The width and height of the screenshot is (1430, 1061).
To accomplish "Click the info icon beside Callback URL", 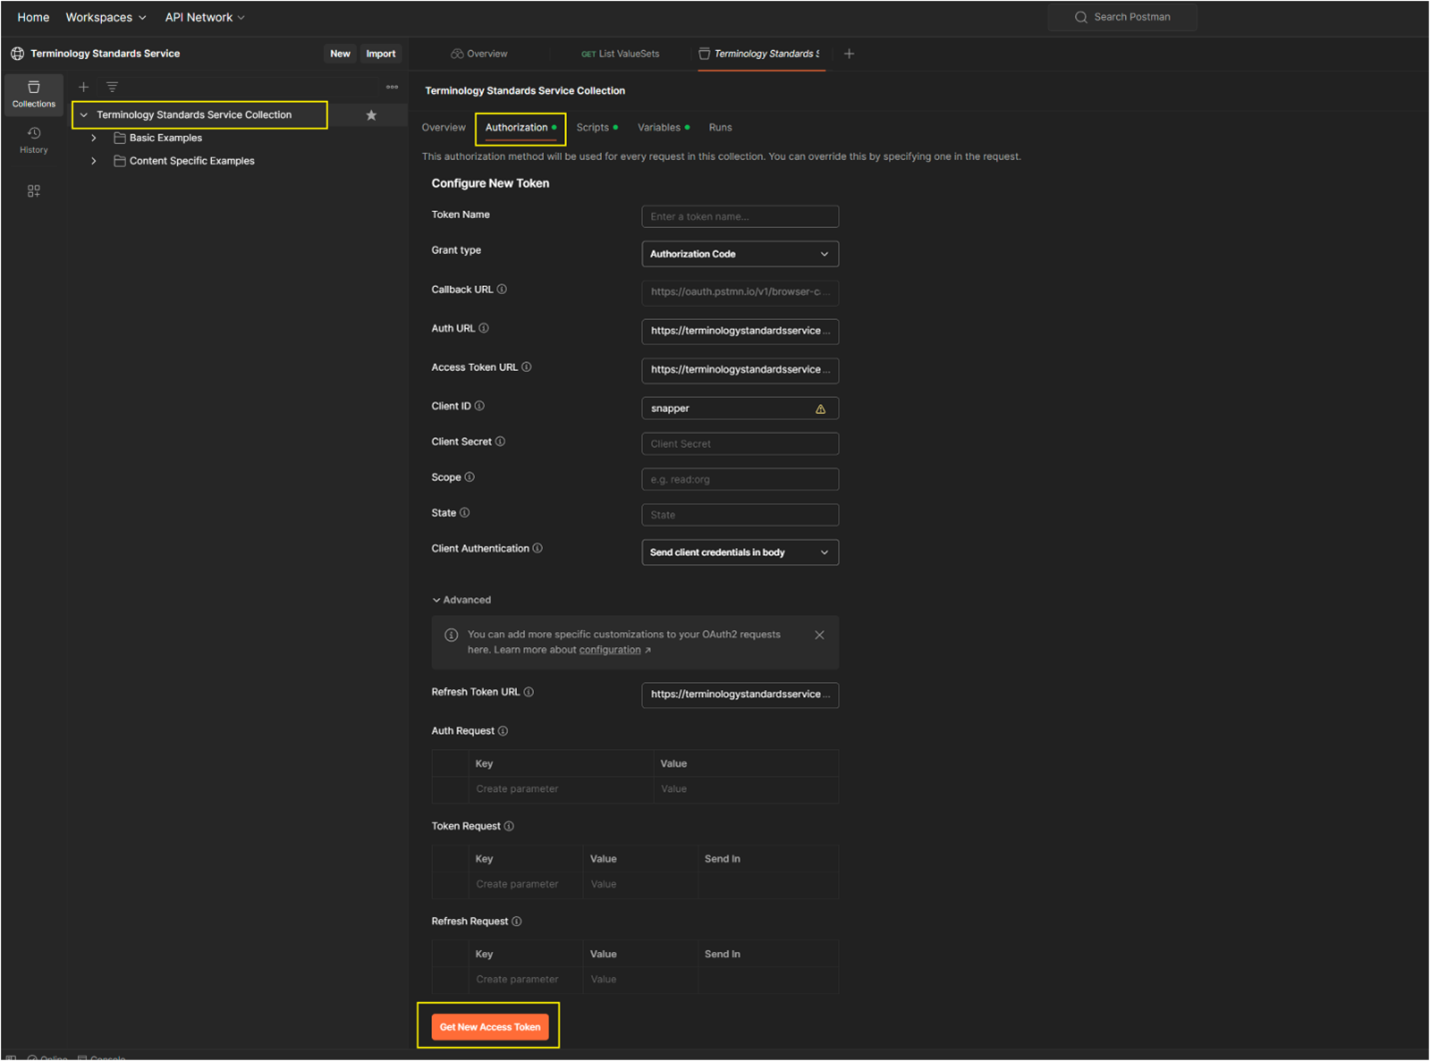I will coord(502,290).
